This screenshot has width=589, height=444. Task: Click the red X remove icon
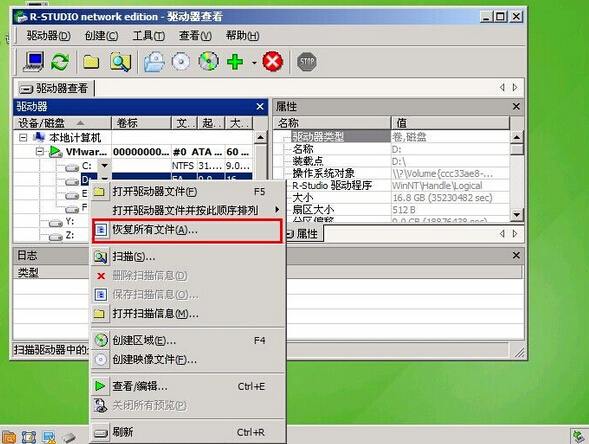point(273,62)
